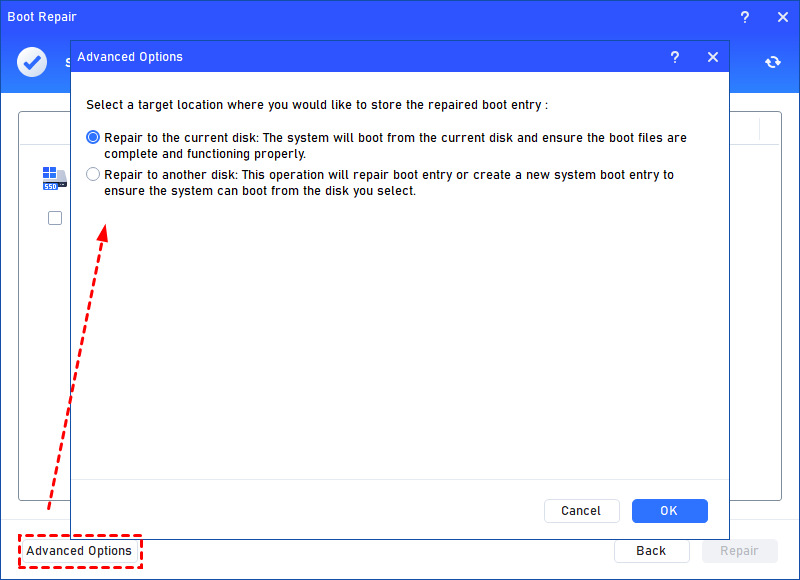Click the greyed-out Repair button
The image size is (800, 580).
tap(740, 551)
